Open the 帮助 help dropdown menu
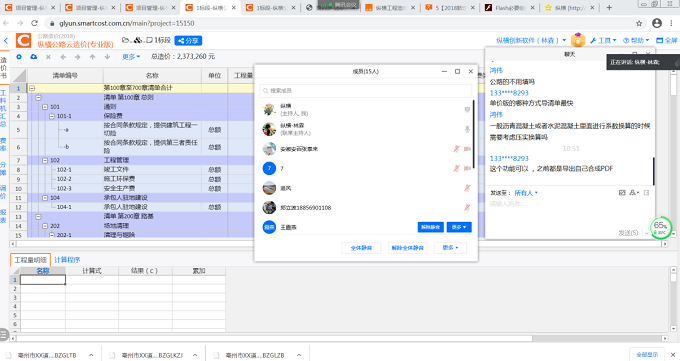 pos(636,40)
